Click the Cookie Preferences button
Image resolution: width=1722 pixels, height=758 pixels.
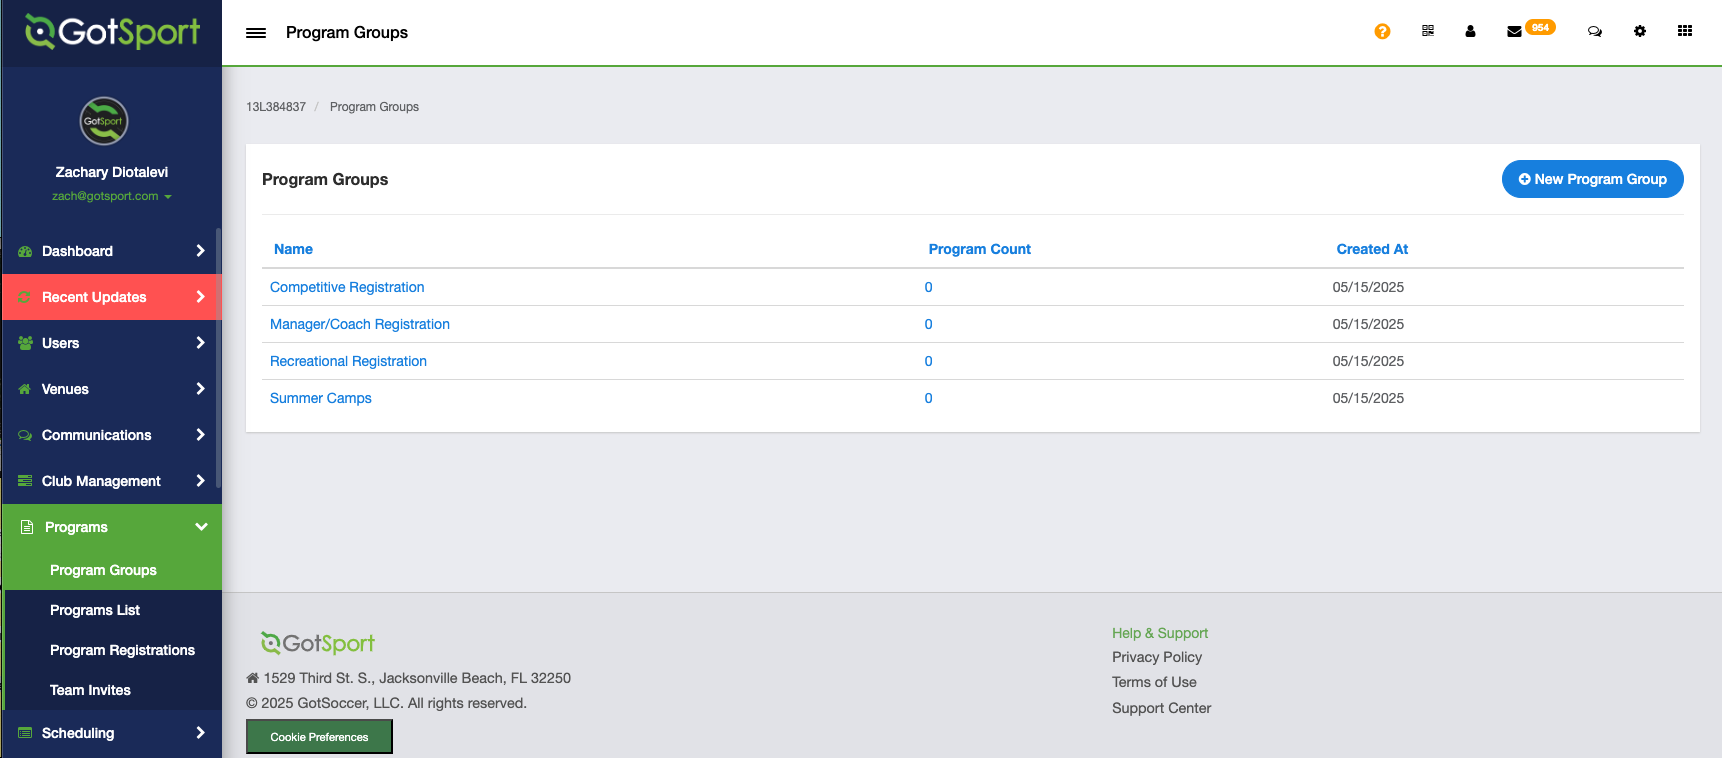[319, 737]
